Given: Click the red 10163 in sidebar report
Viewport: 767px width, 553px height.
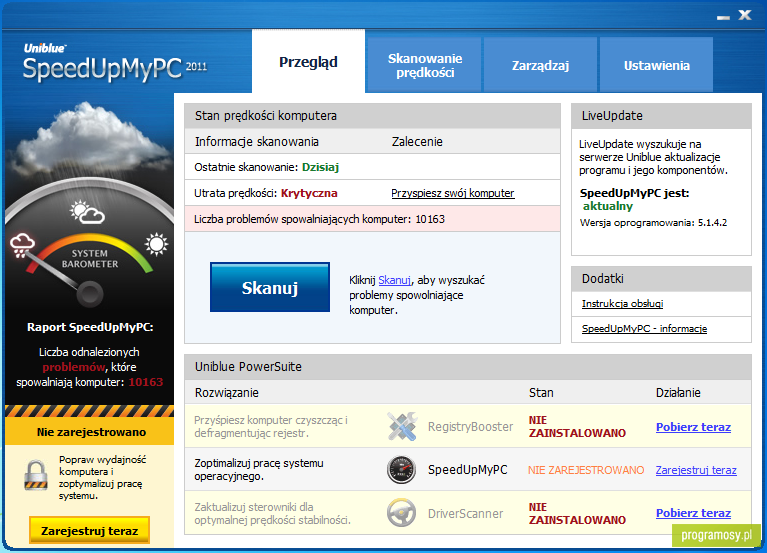Looking at the screenshot, I should (x=146, y=382).
